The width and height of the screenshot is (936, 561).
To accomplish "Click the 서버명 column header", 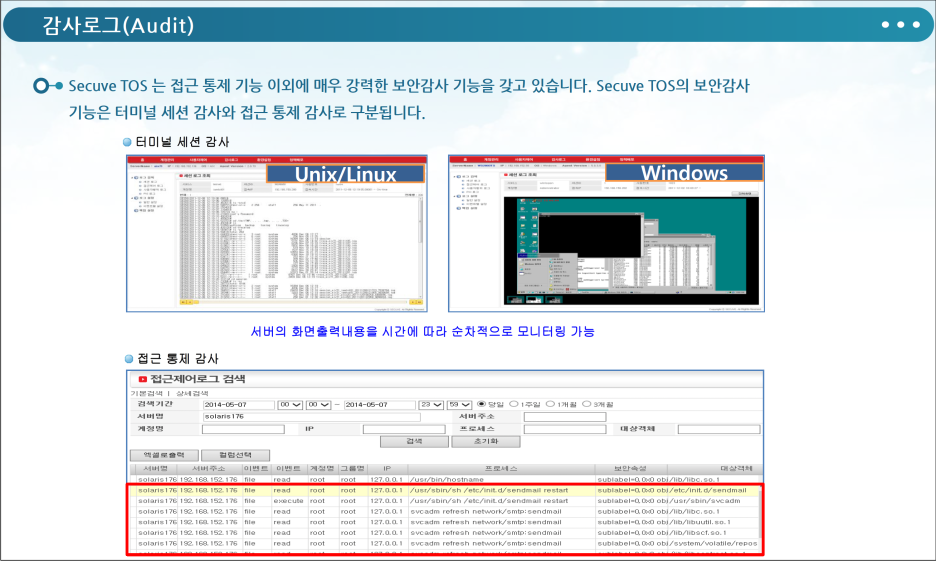I will click(x=155, y=469).
